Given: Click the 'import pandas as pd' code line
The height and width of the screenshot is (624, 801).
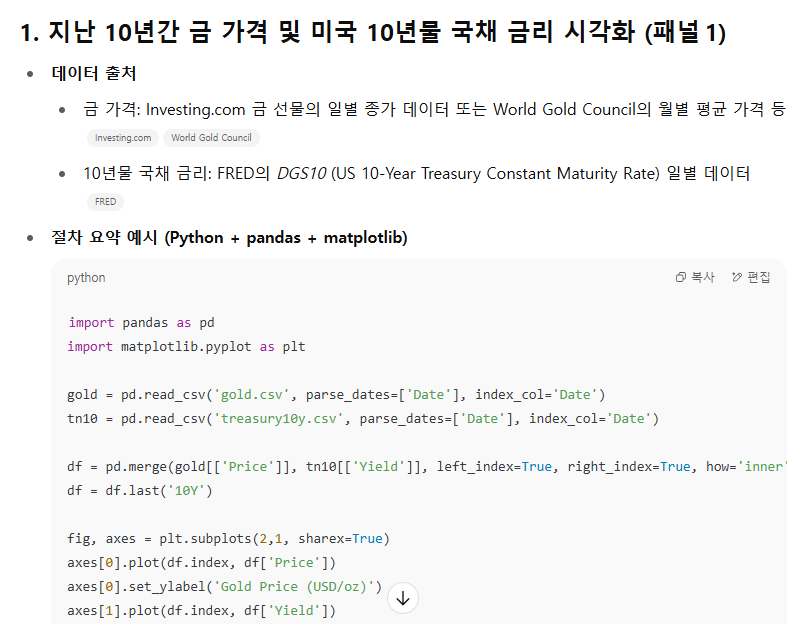Looking at the screenshot, I should tap(141, 323).
